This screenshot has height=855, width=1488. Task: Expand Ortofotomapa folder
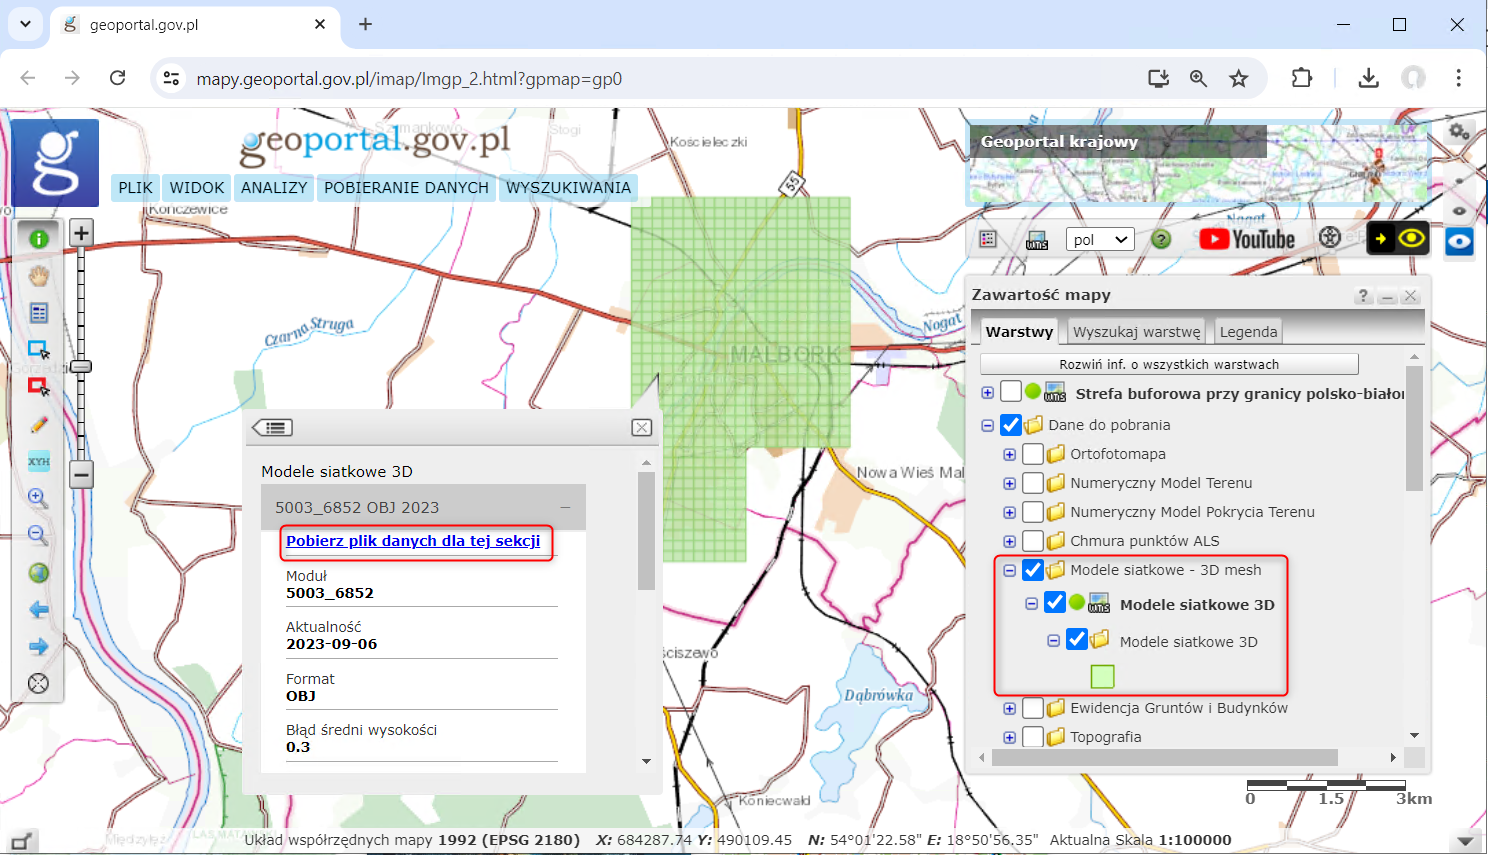pos(1010,454)
